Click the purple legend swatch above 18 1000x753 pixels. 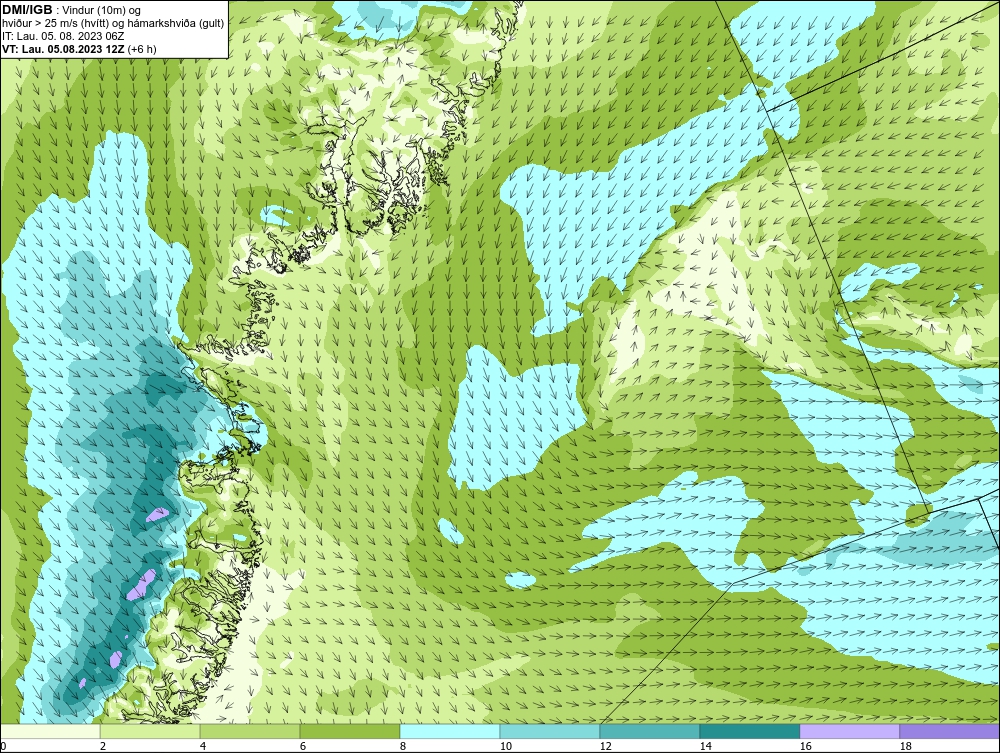pyautogui.click(x=950, y=731)
